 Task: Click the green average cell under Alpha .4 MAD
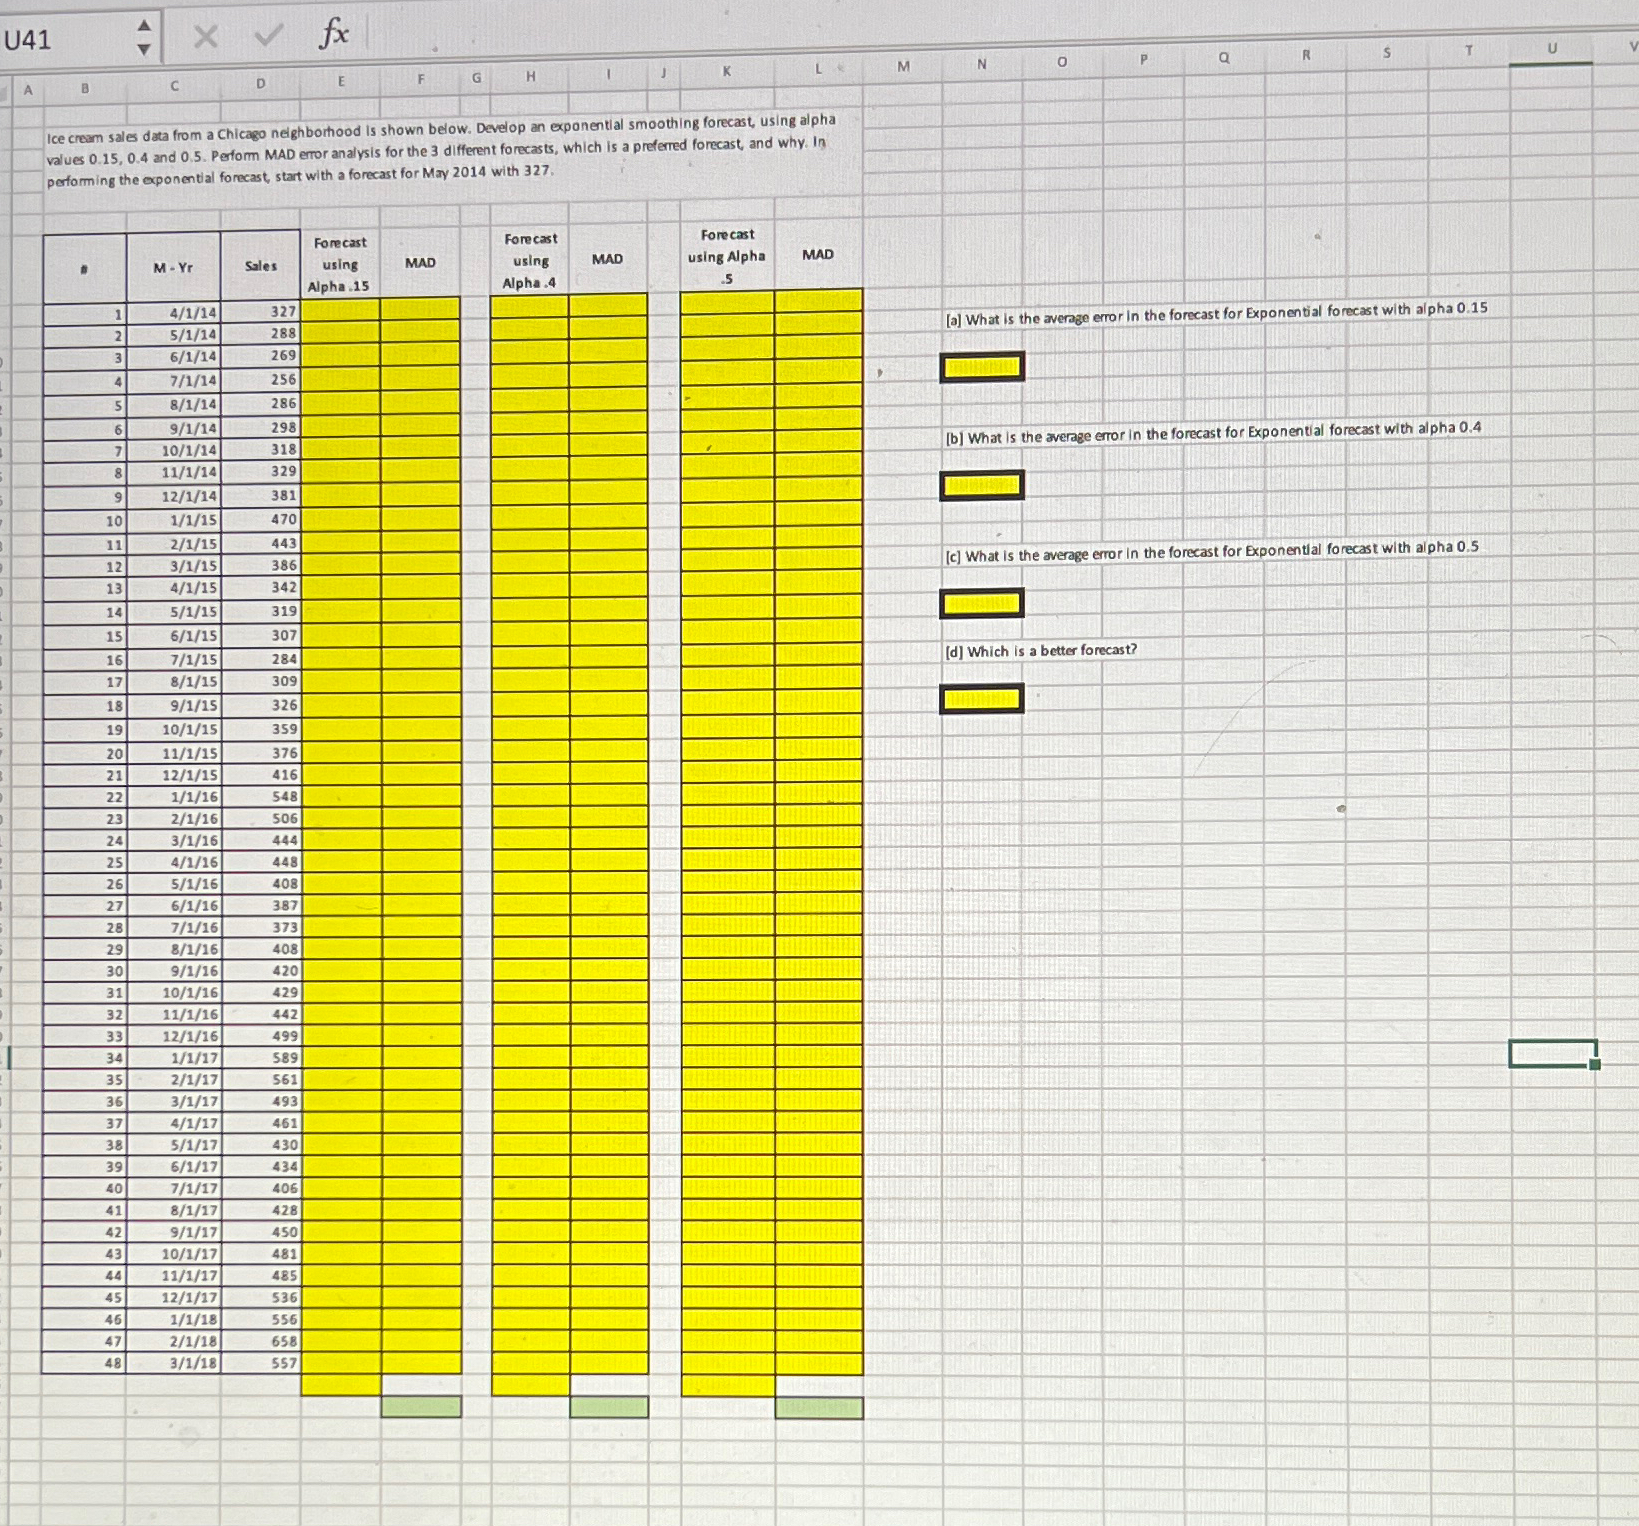[609, 1407]
